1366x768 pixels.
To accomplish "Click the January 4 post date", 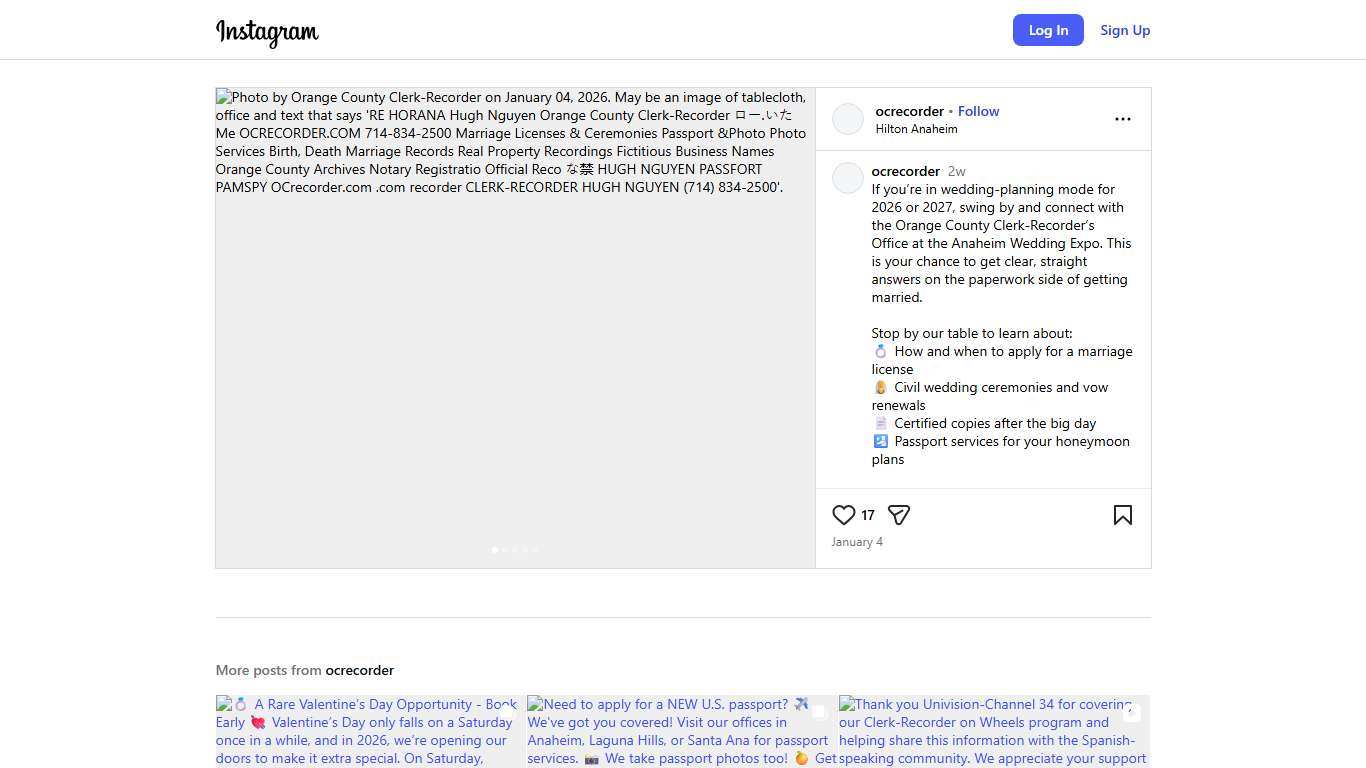I will [857, 542].
